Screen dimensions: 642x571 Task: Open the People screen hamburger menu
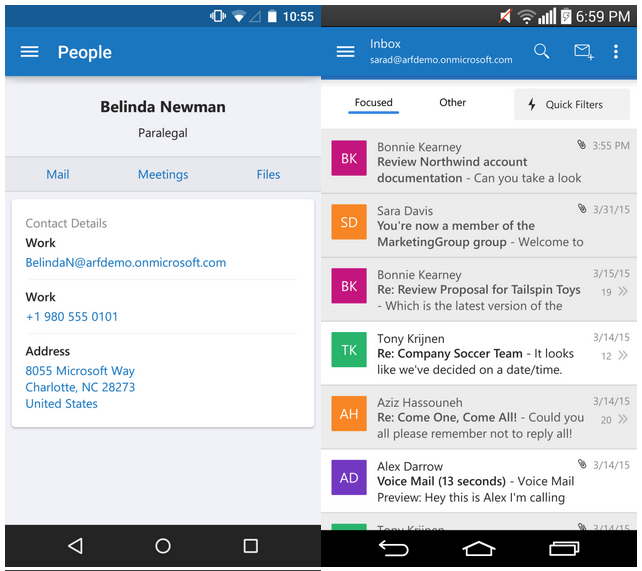(30, 52)
